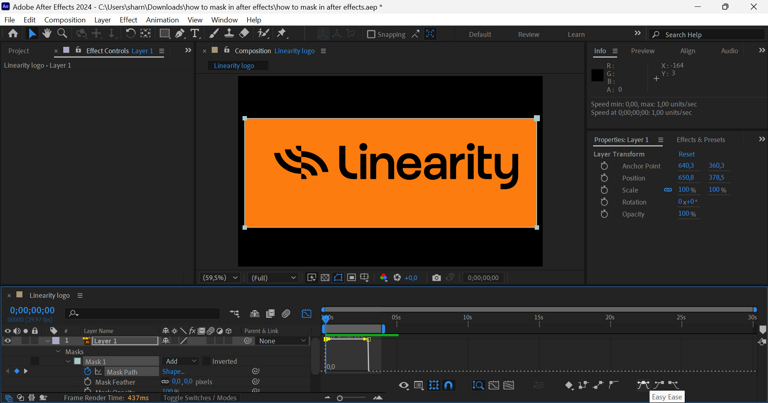Choose graph type eye icon in graph editor
This screenshot has height=403, width=768.
click(x=404, y=385)
